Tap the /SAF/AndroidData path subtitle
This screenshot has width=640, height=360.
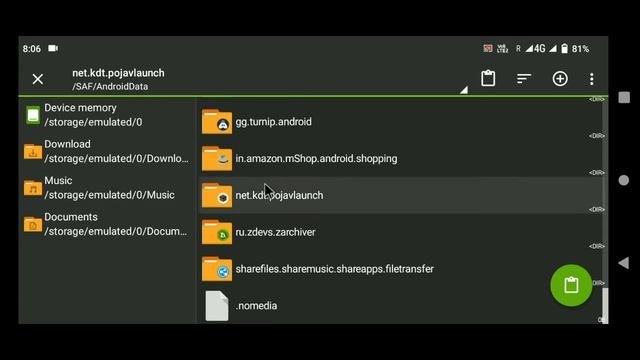[x=110, y=87]
